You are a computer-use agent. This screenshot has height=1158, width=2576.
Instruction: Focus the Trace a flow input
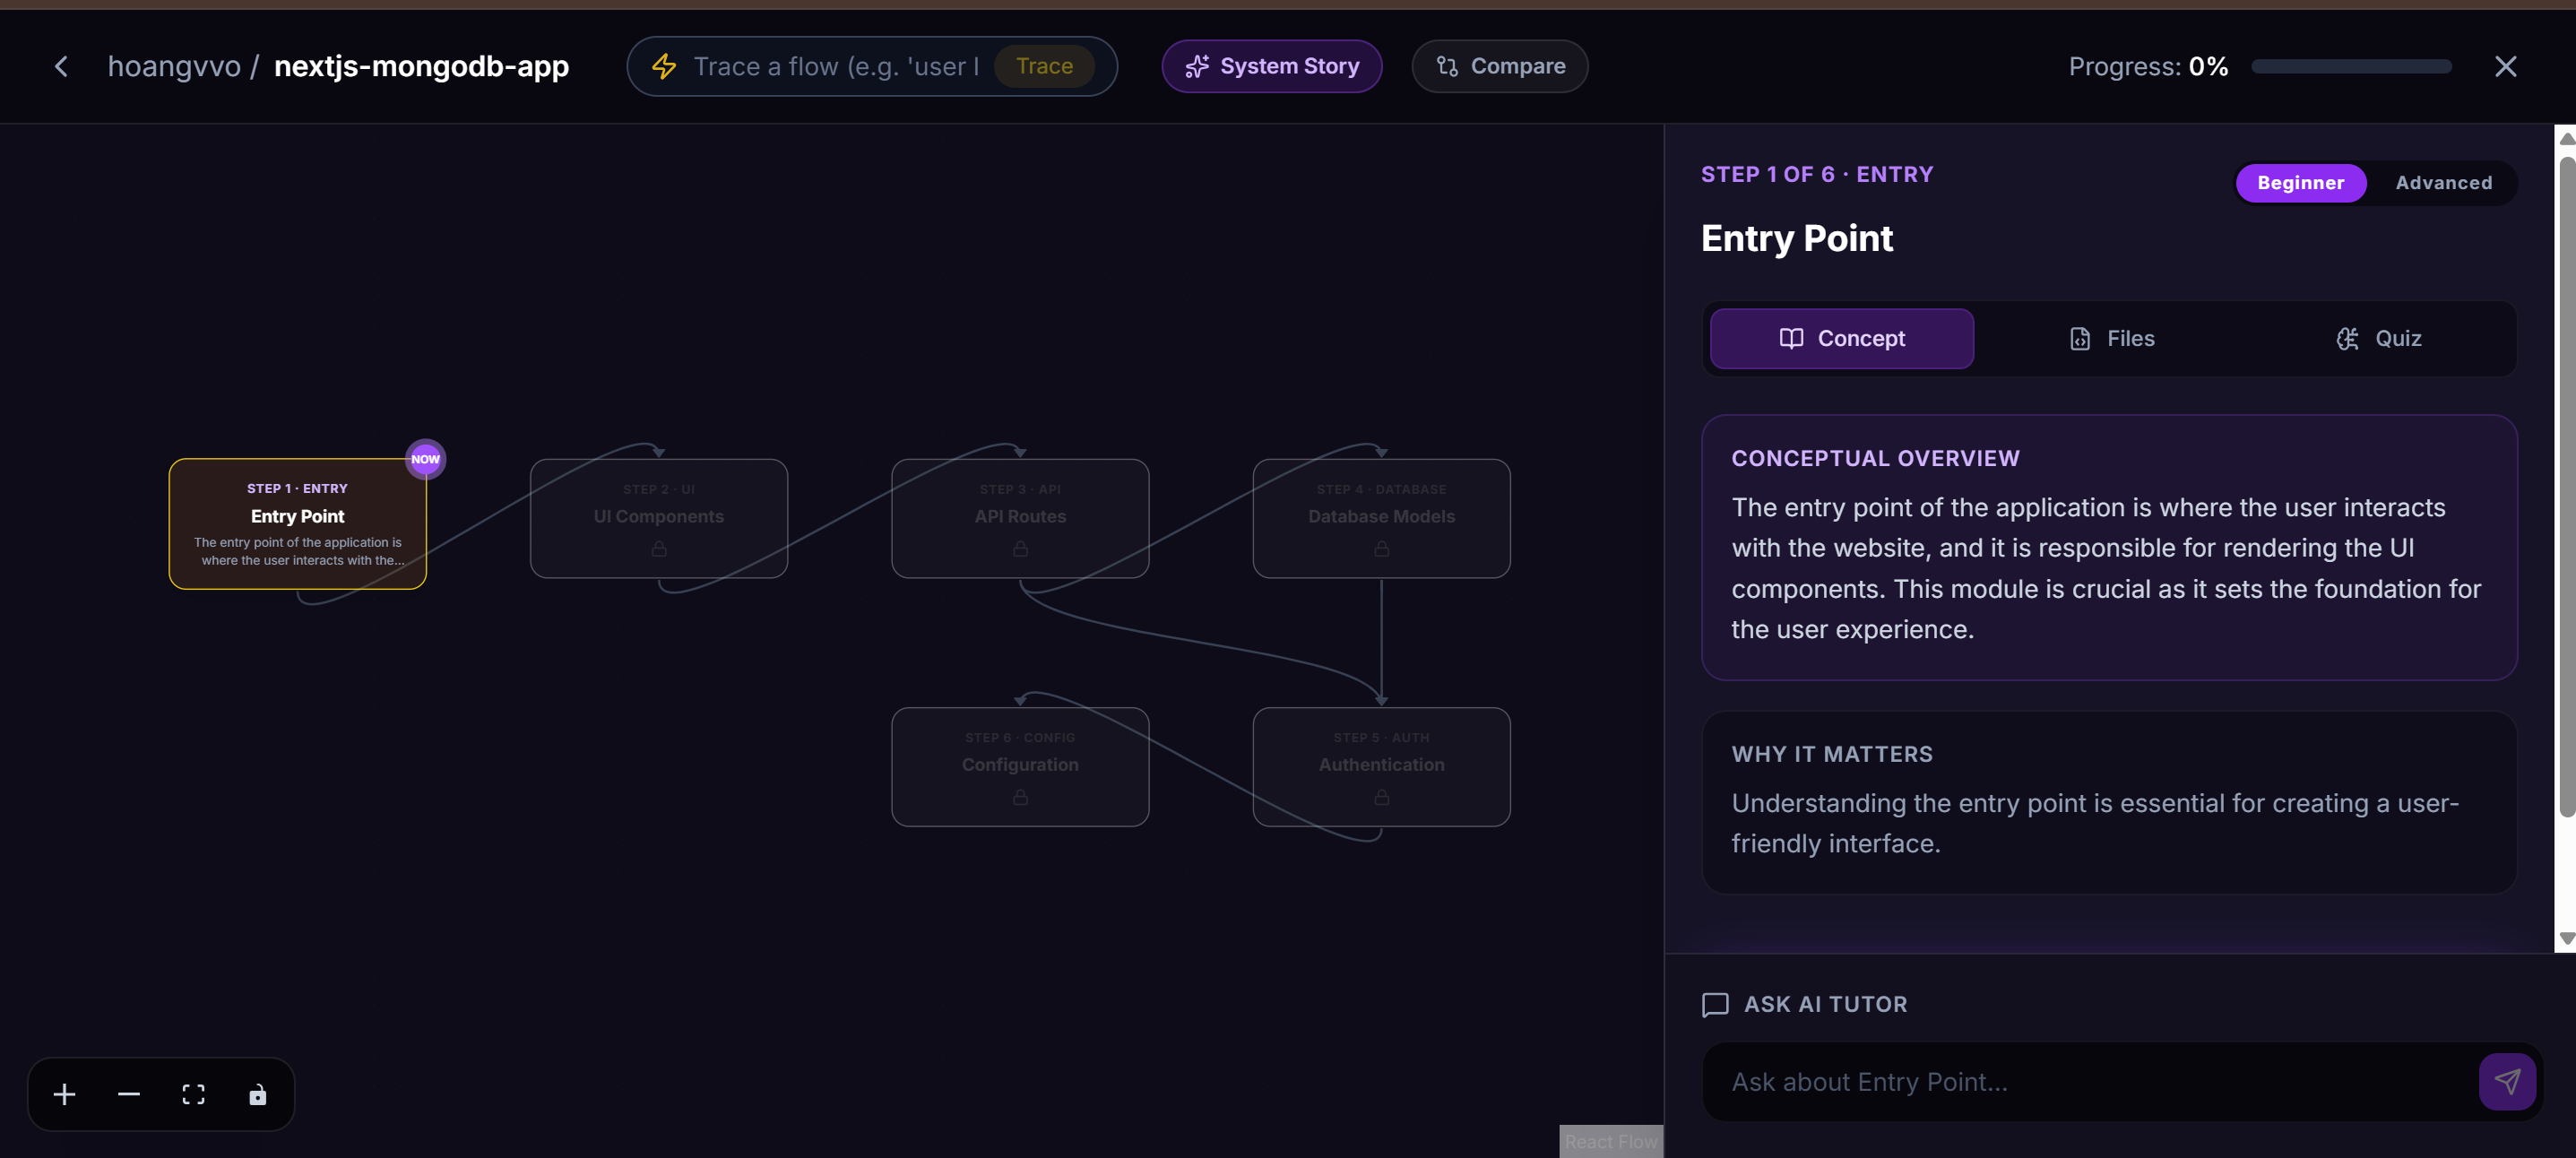[x=836, y=66]
